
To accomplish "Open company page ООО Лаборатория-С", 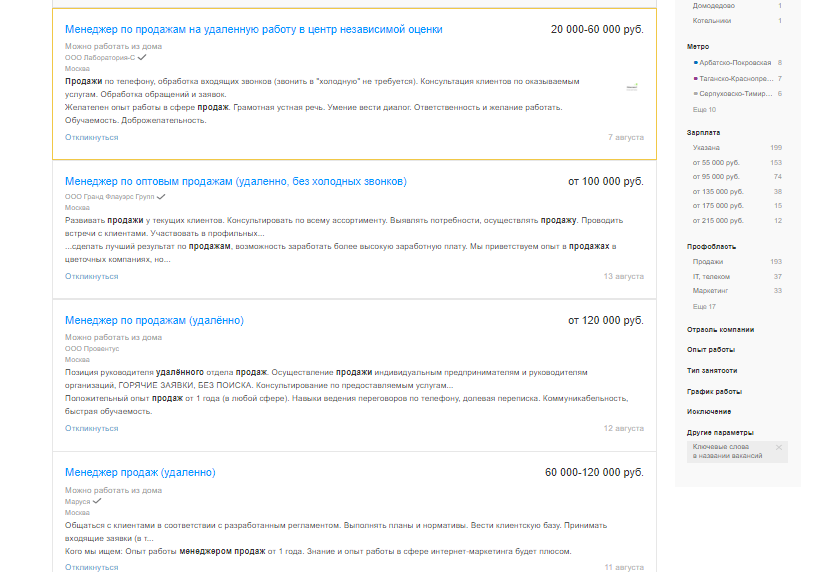I will pos(100,58).
